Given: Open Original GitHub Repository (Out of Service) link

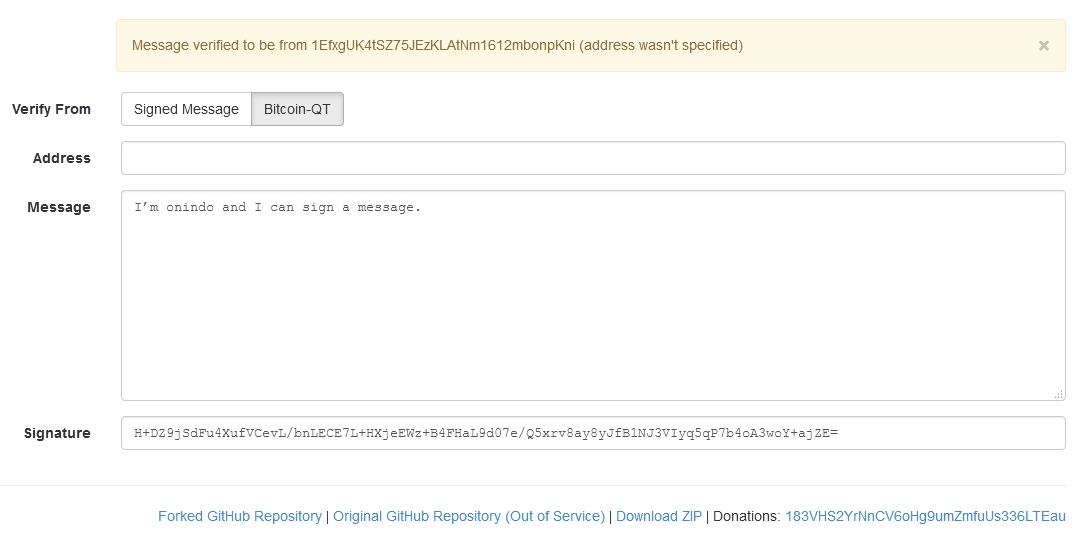Looking at the screenshot, I should click(x=469, y=516).
